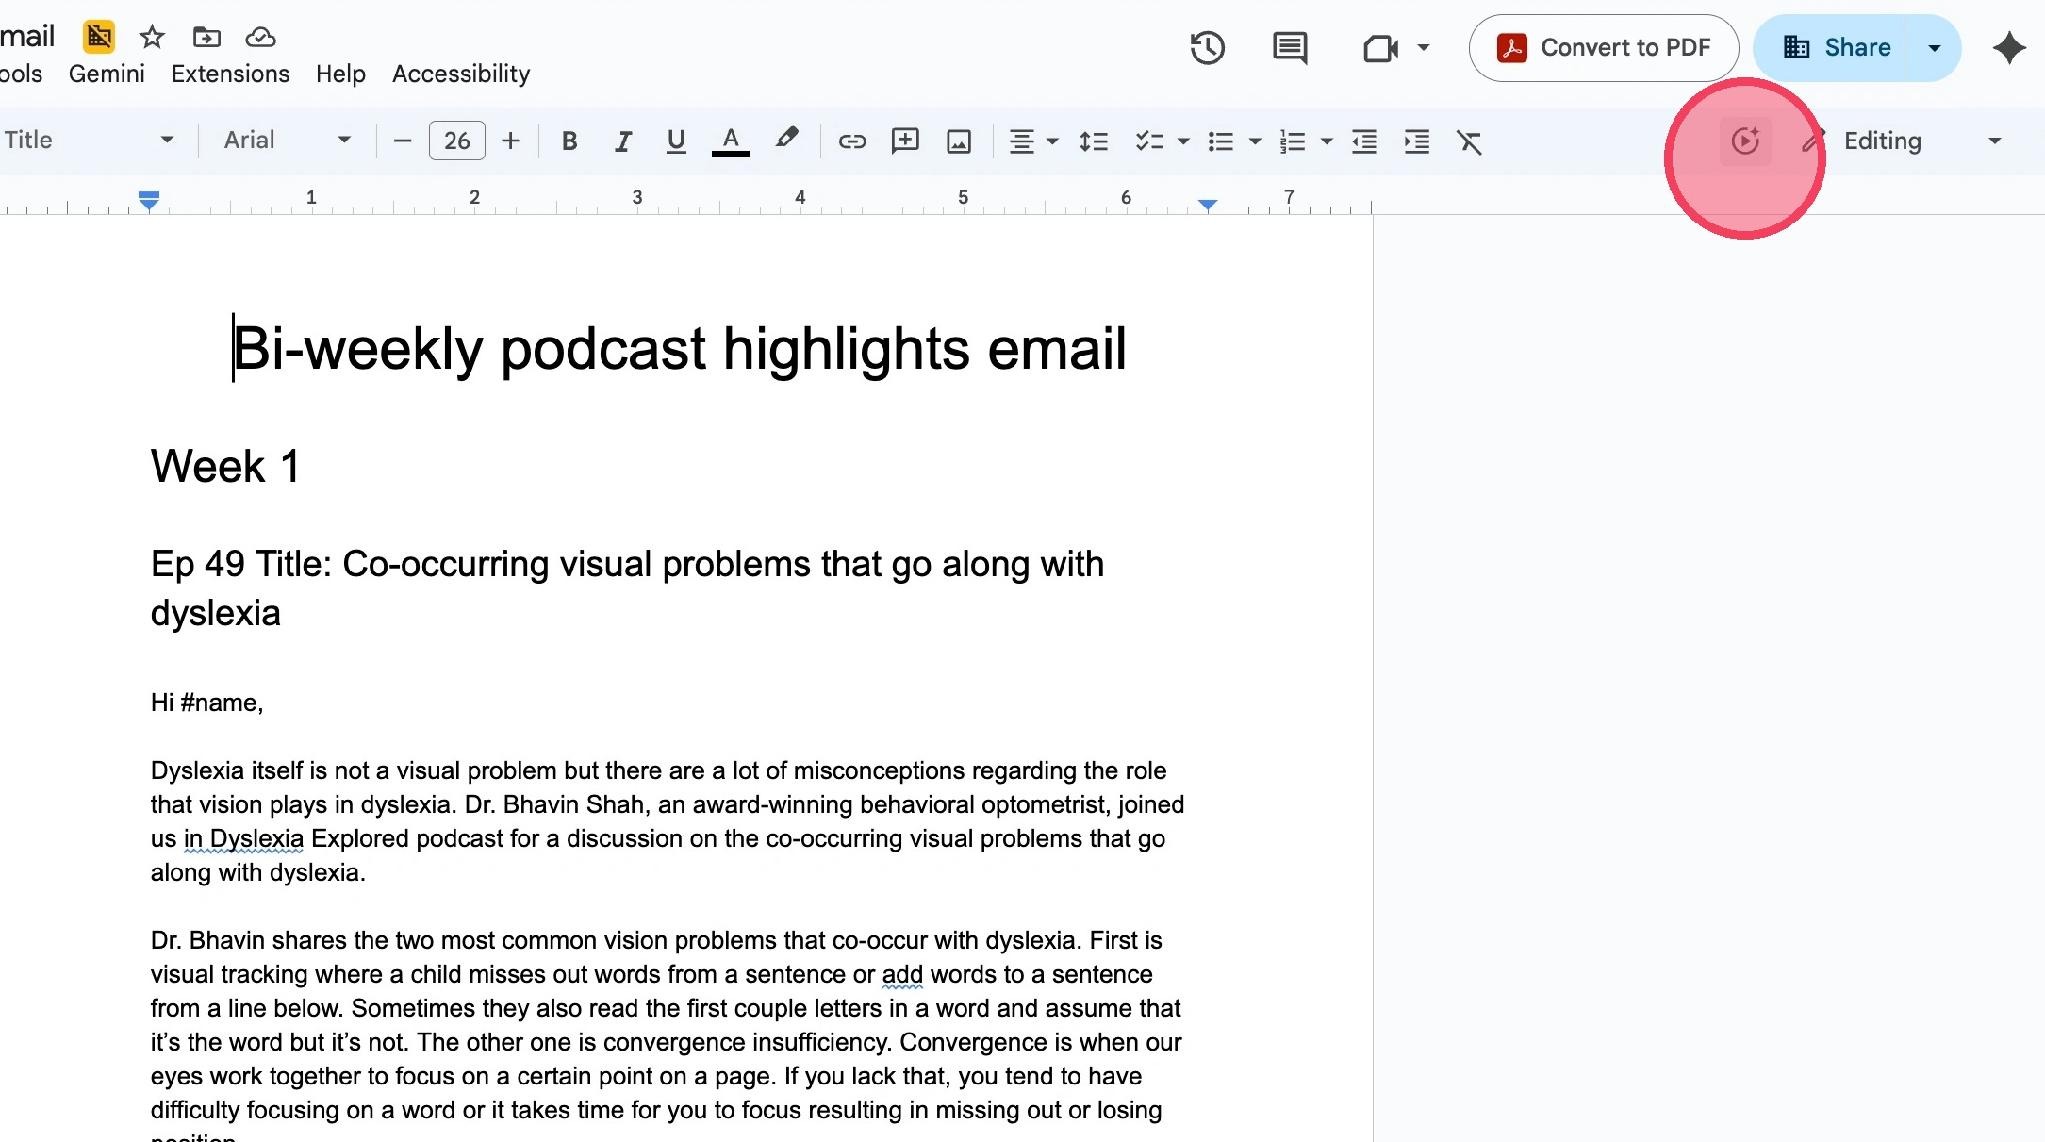Image resolution: width=2045 pixels, height=1142 pixels.
Task: Open the Extensions menu
Action: 230,73
